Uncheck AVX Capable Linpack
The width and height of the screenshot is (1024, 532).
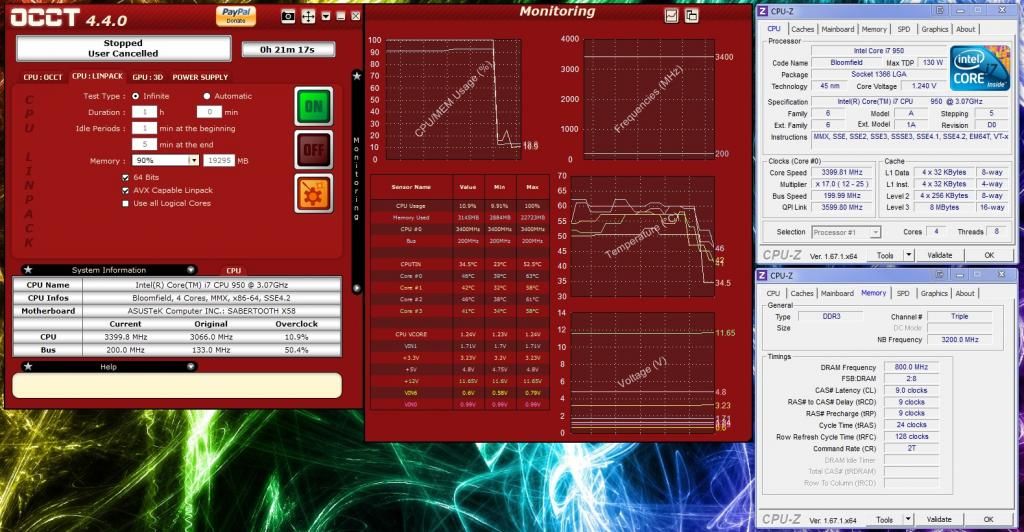pos(125,191)
